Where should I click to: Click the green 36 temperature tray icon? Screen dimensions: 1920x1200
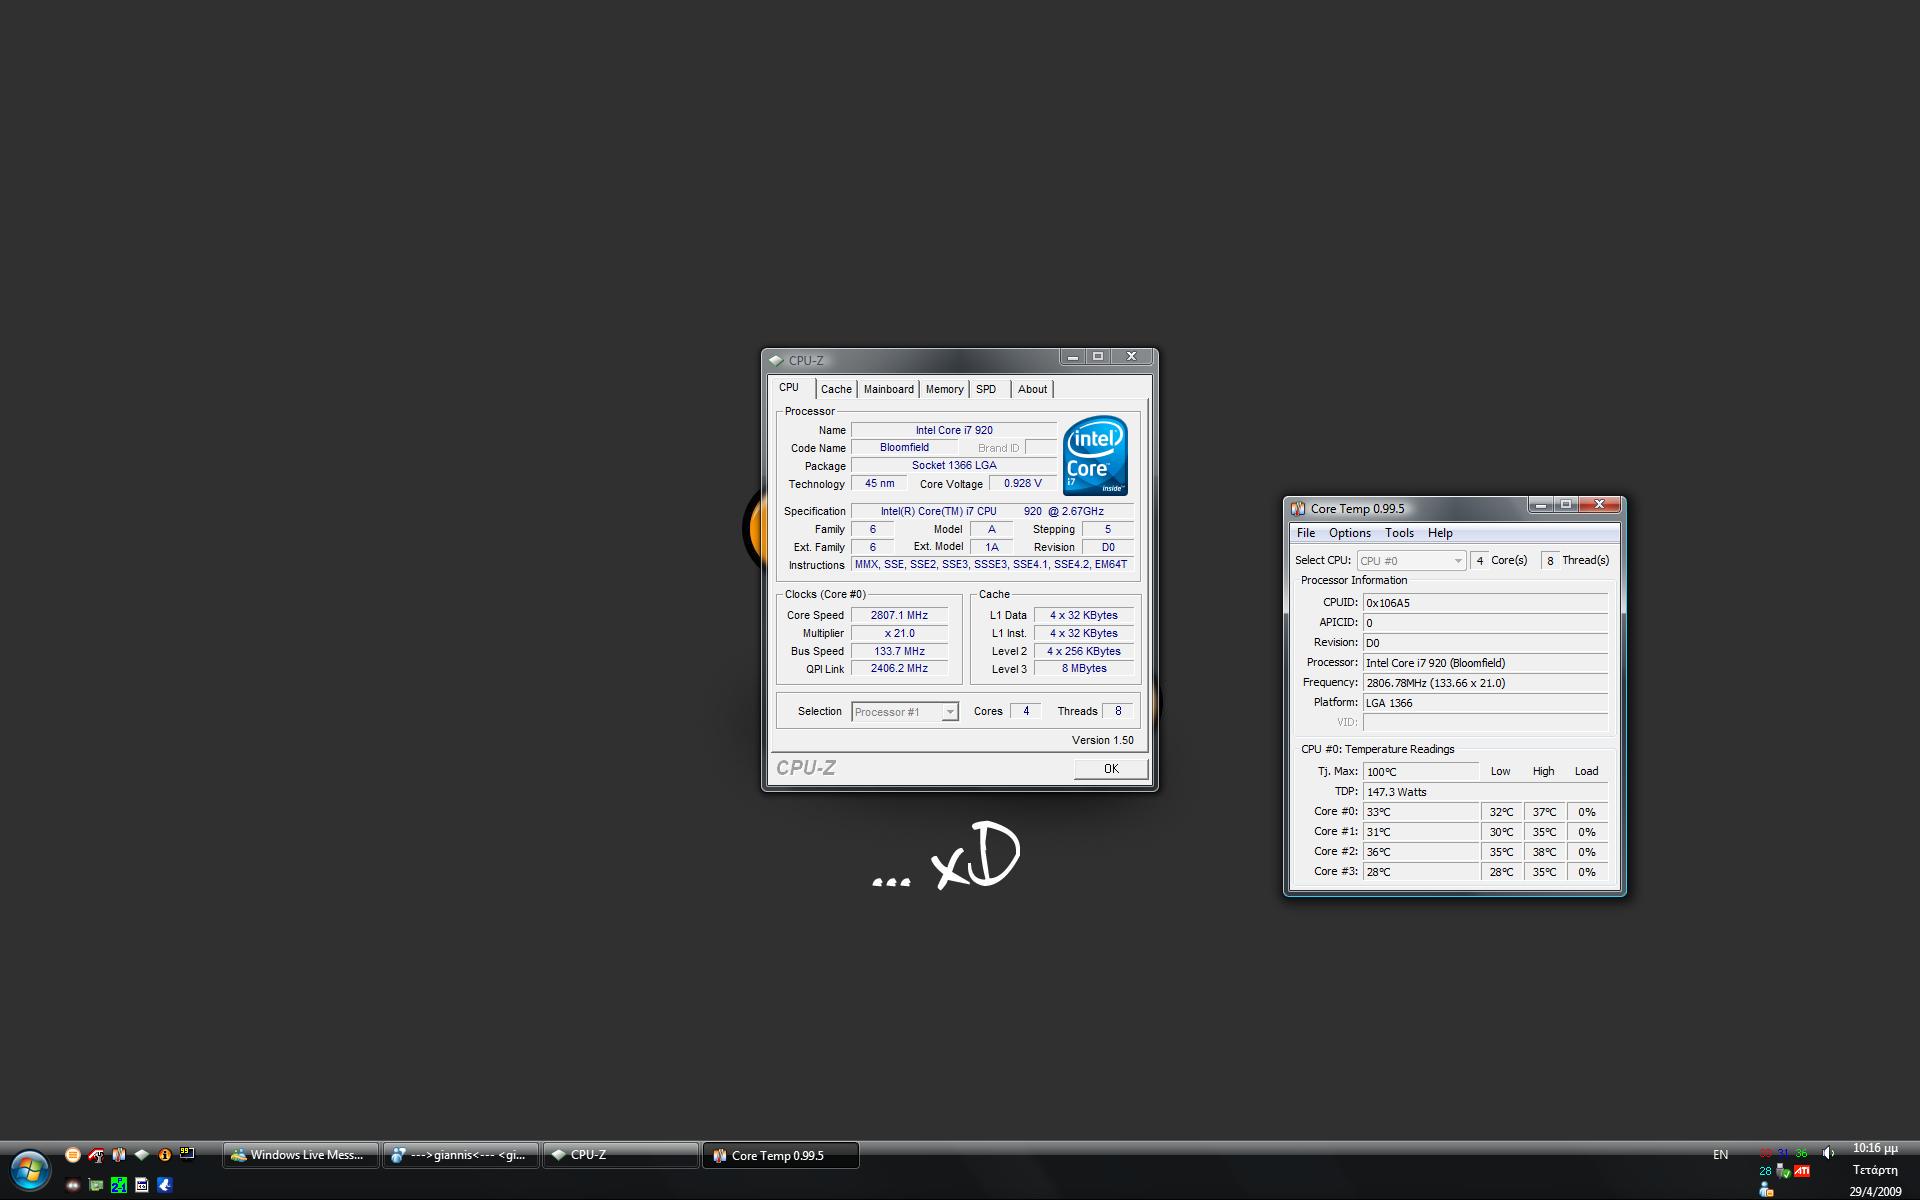[x=1801, y=1153]
